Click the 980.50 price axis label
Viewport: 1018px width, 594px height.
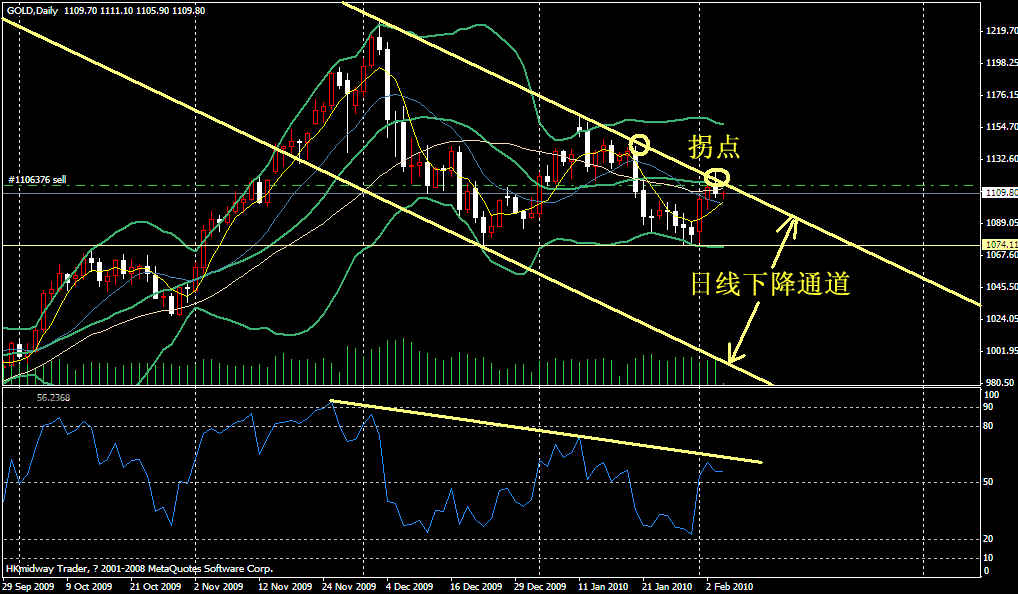coord(1000,382)
